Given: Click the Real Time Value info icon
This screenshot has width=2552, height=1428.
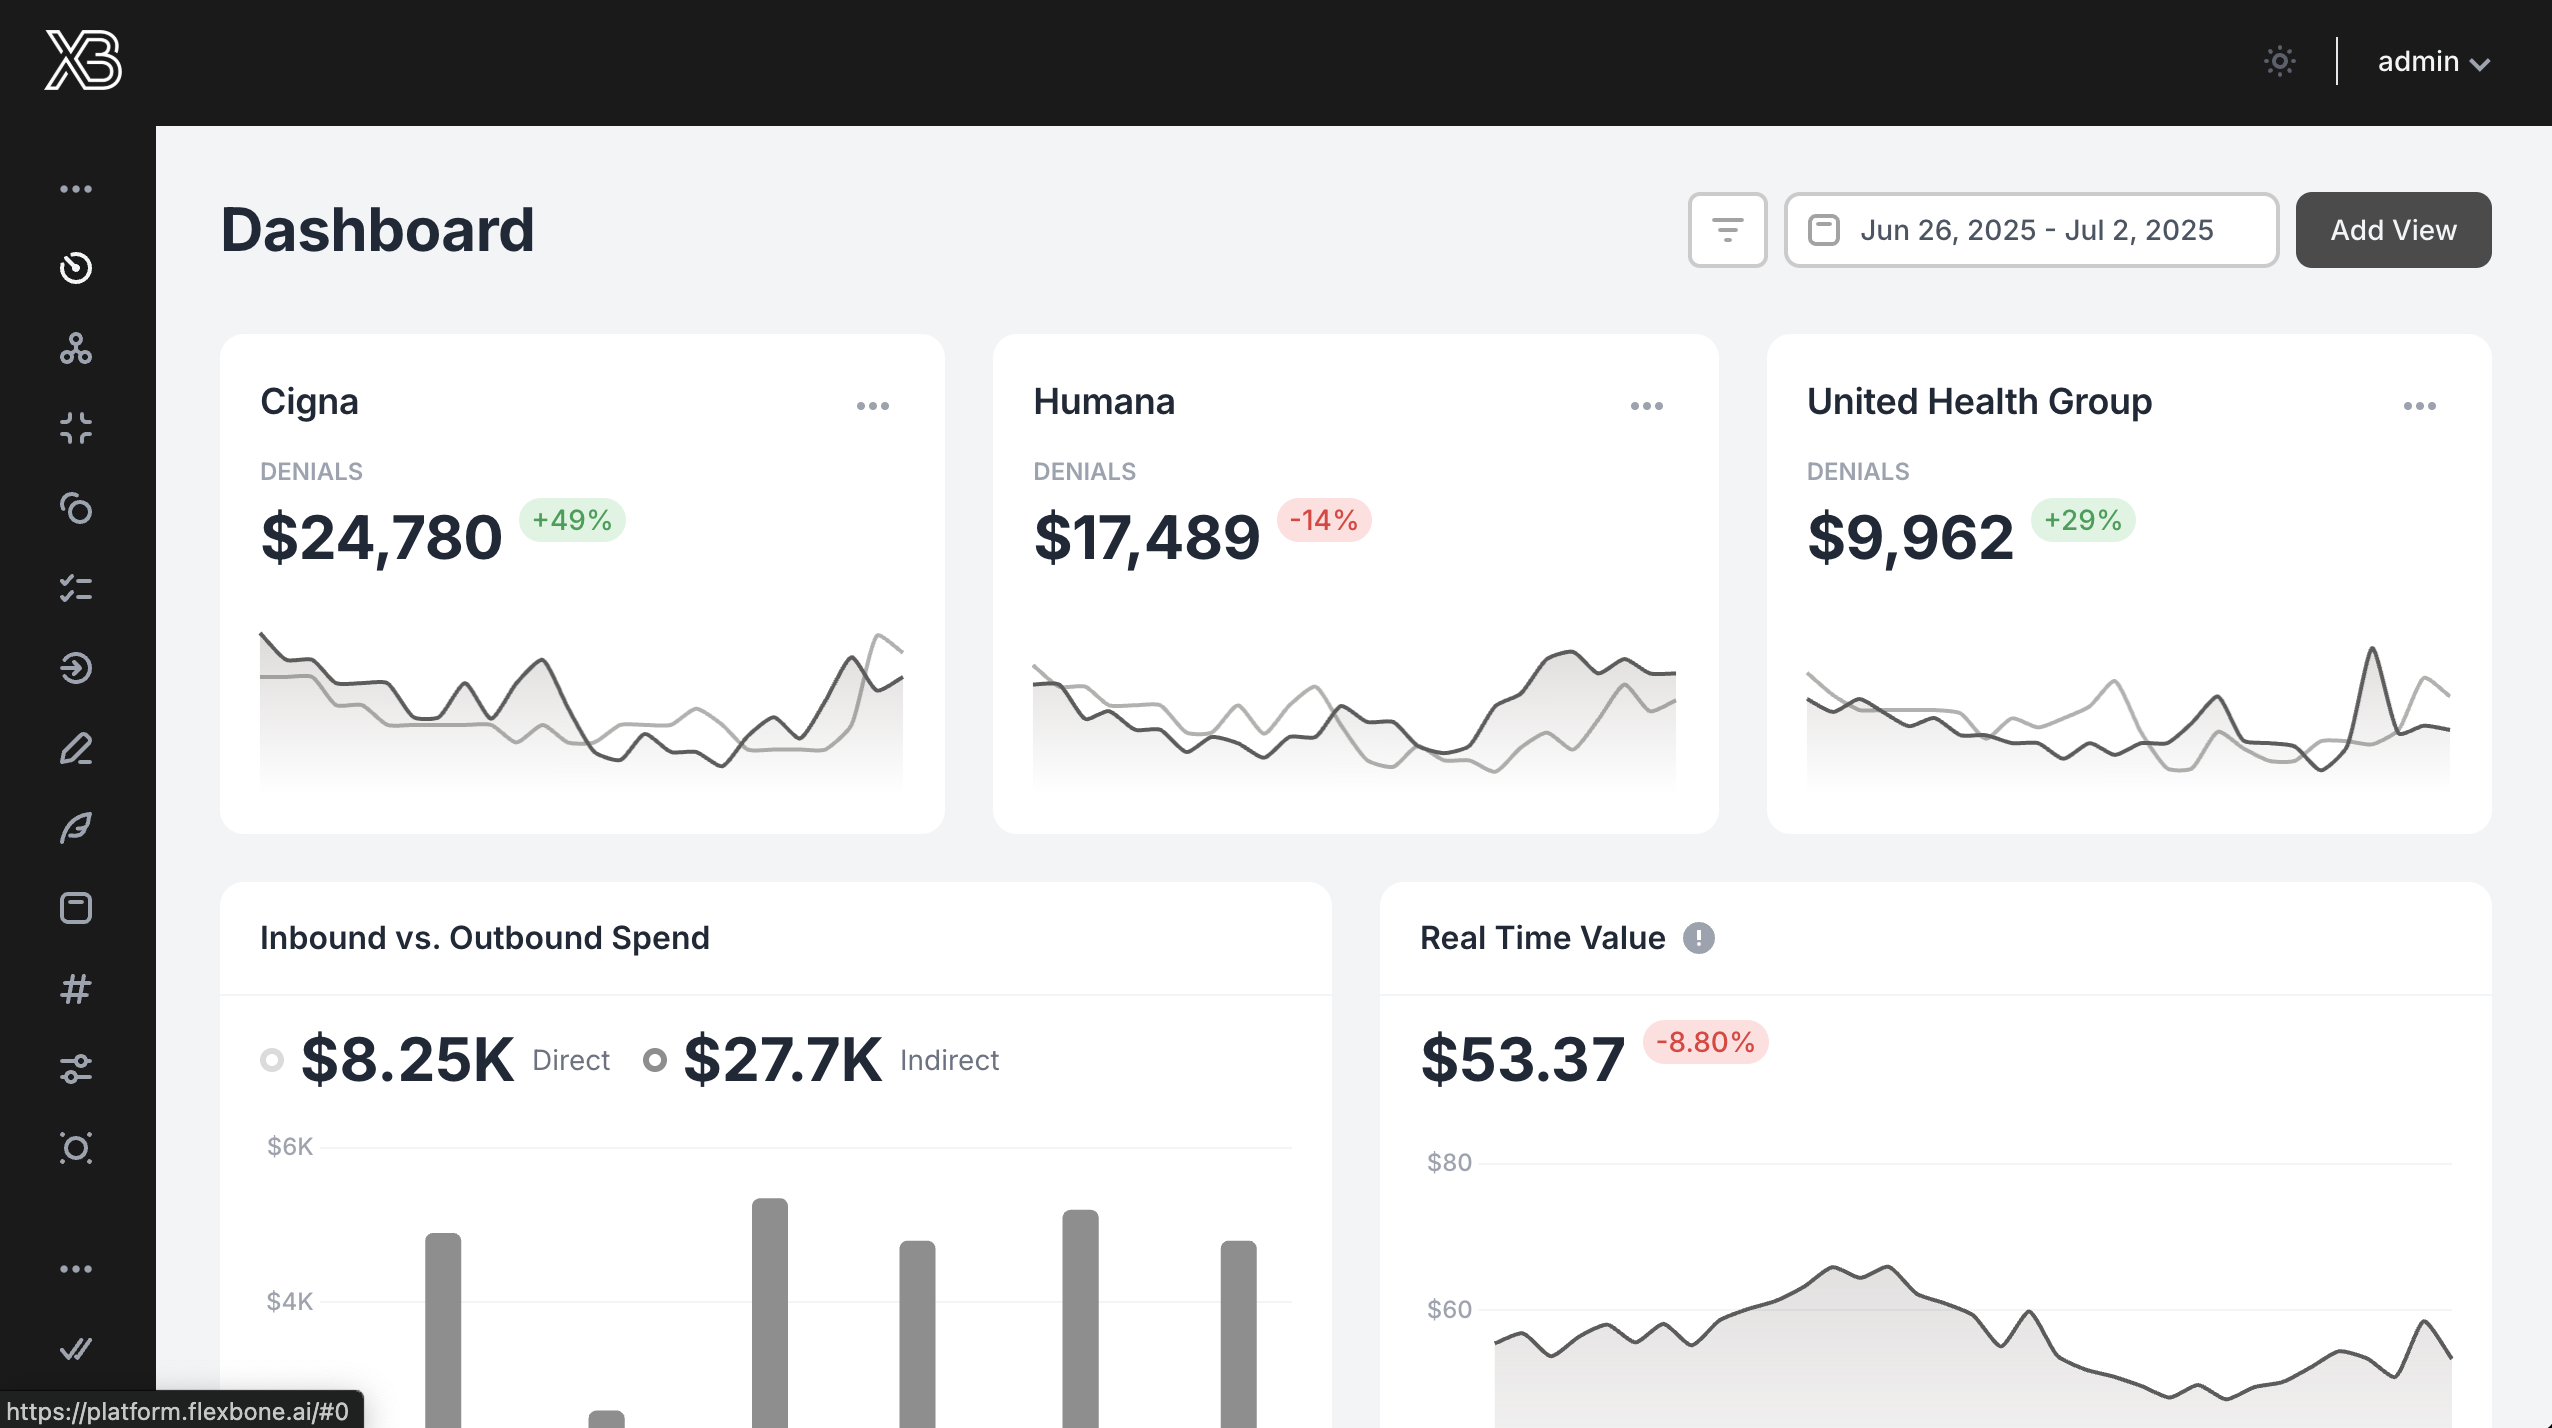Looking at the screenshot, I should point(1699,938).
